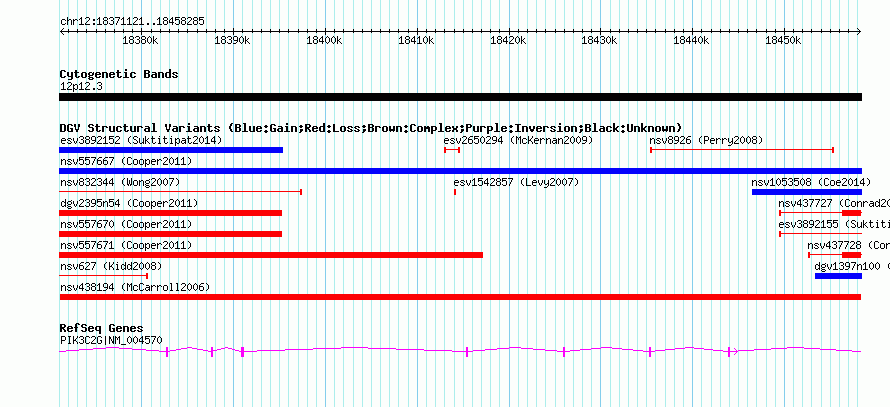Select the thin red nsv8926 loss line
This screenshot has width=890, height=407.
click(742, 150)
